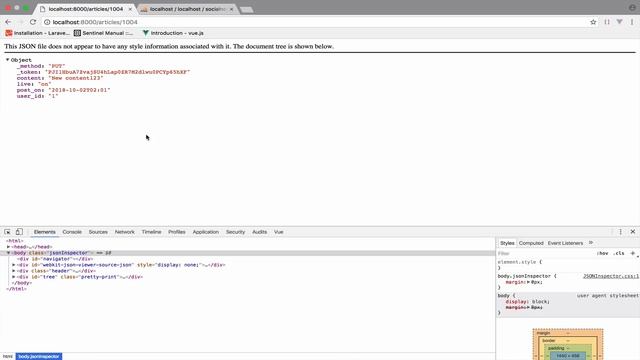This screenshot has width=640, height=360.
Task: Collapse the Object tree node
Action: click(7, 60)
